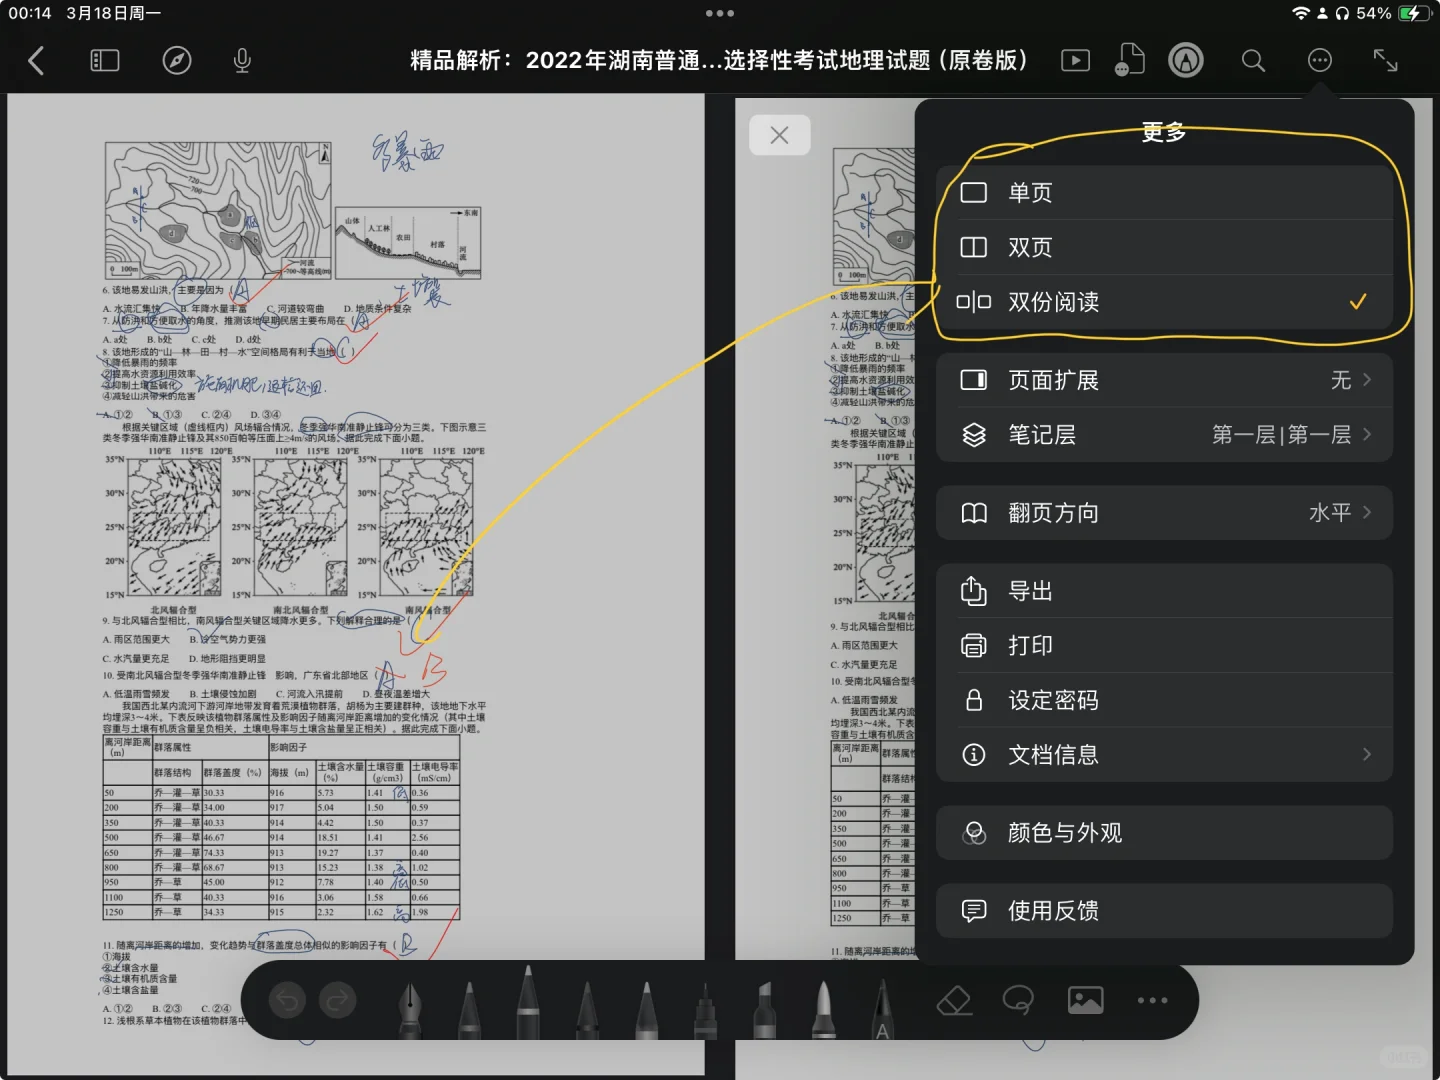Tap the compass navigation icon

click(177, 61)
